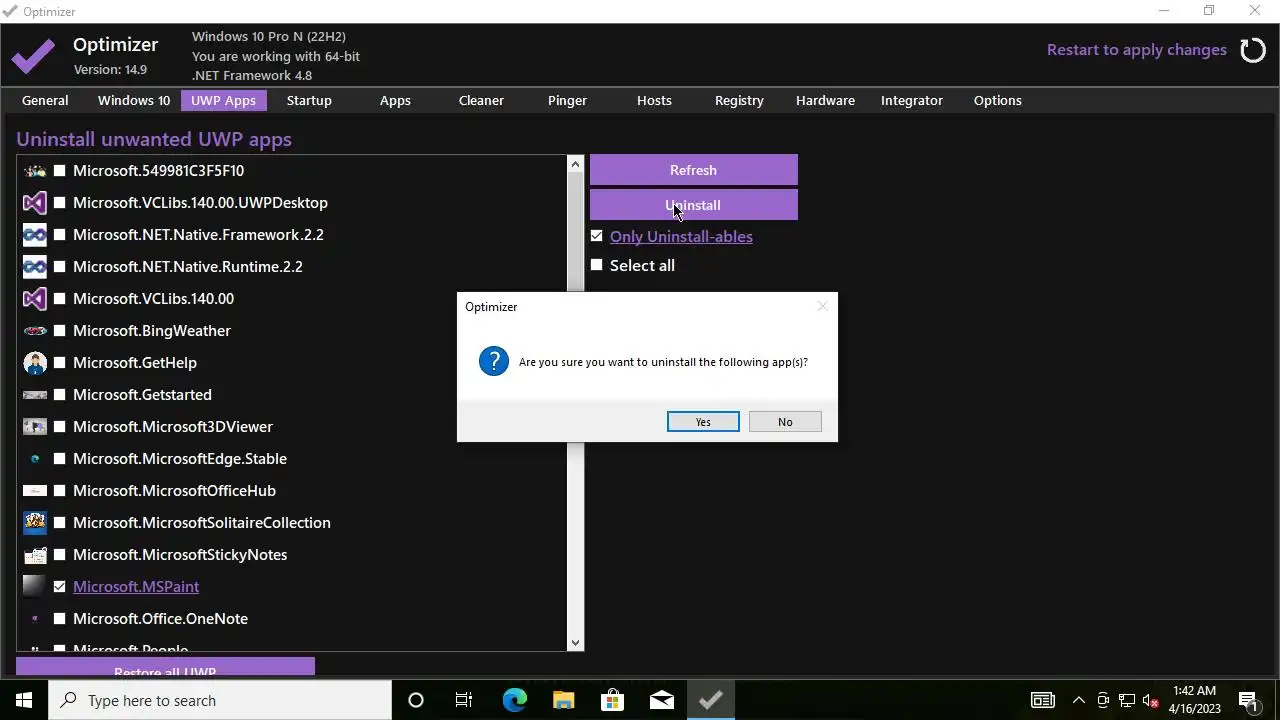
Task: Click the Getstarted app icon
Action: pyautogui.click(x=35, y=395)
